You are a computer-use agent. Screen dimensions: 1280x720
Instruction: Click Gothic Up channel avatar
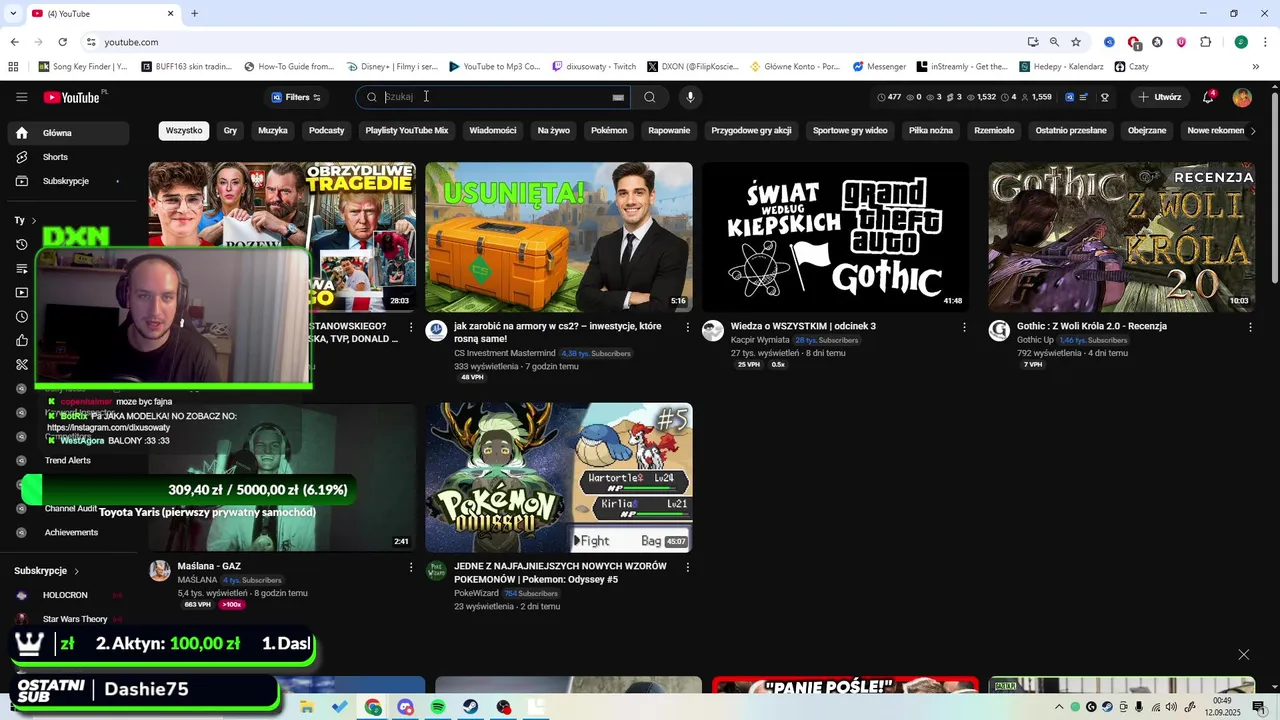tap(999, 331)
